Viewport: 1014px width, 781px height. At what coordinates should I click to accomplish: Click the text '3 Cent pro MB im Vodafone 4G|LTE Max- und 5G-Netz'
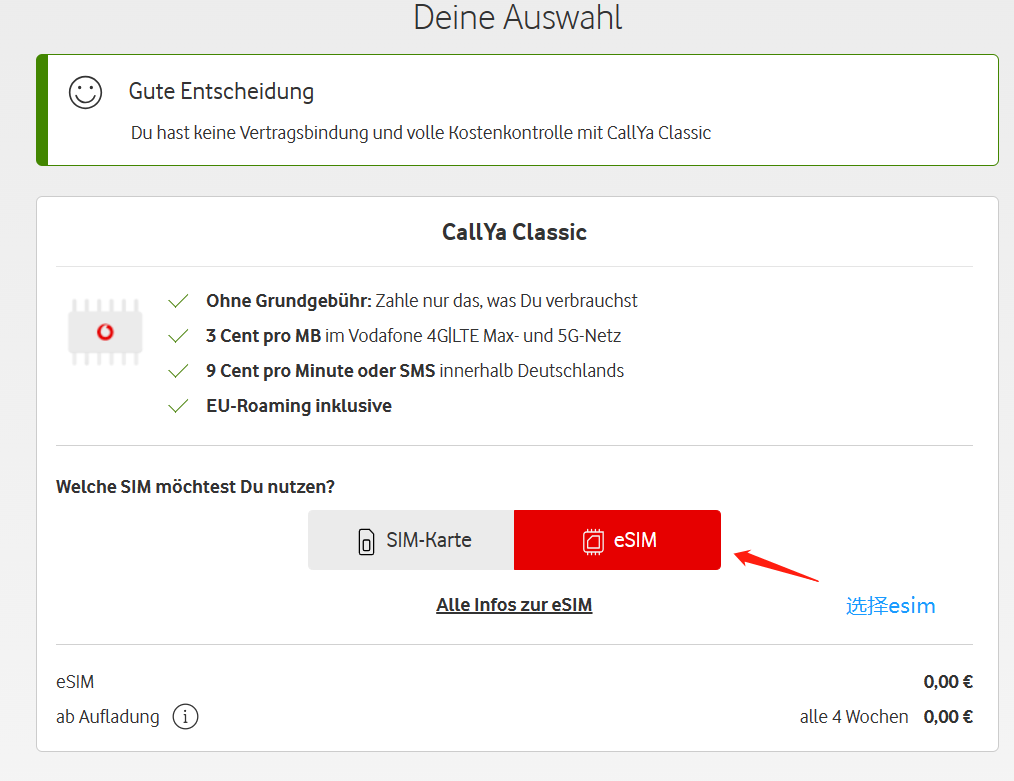413,336
